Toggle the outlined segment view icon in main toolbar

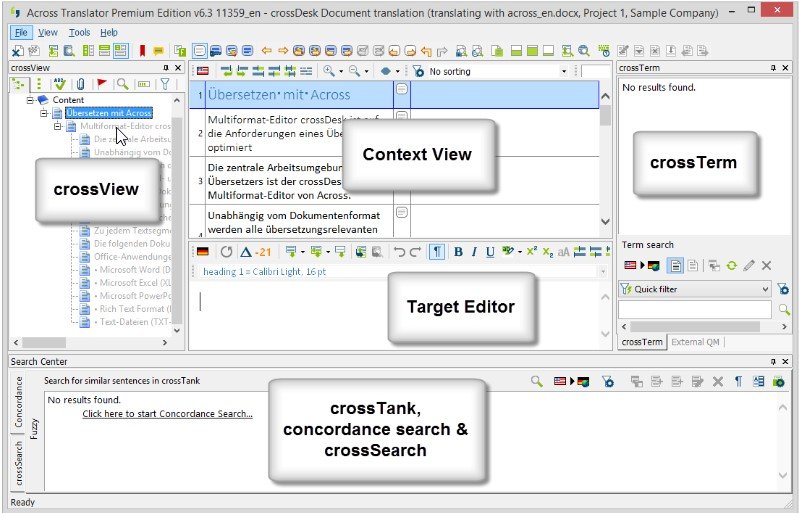200,51
